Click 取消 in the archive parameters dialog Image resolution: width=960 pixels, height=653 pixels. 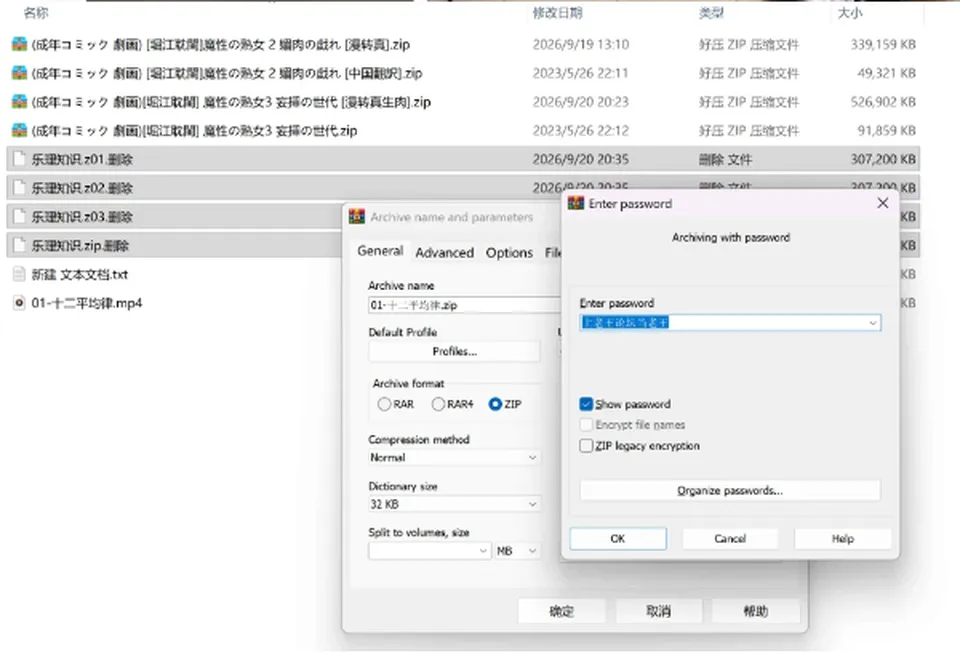pyautogui.click(x=659, y=611)
